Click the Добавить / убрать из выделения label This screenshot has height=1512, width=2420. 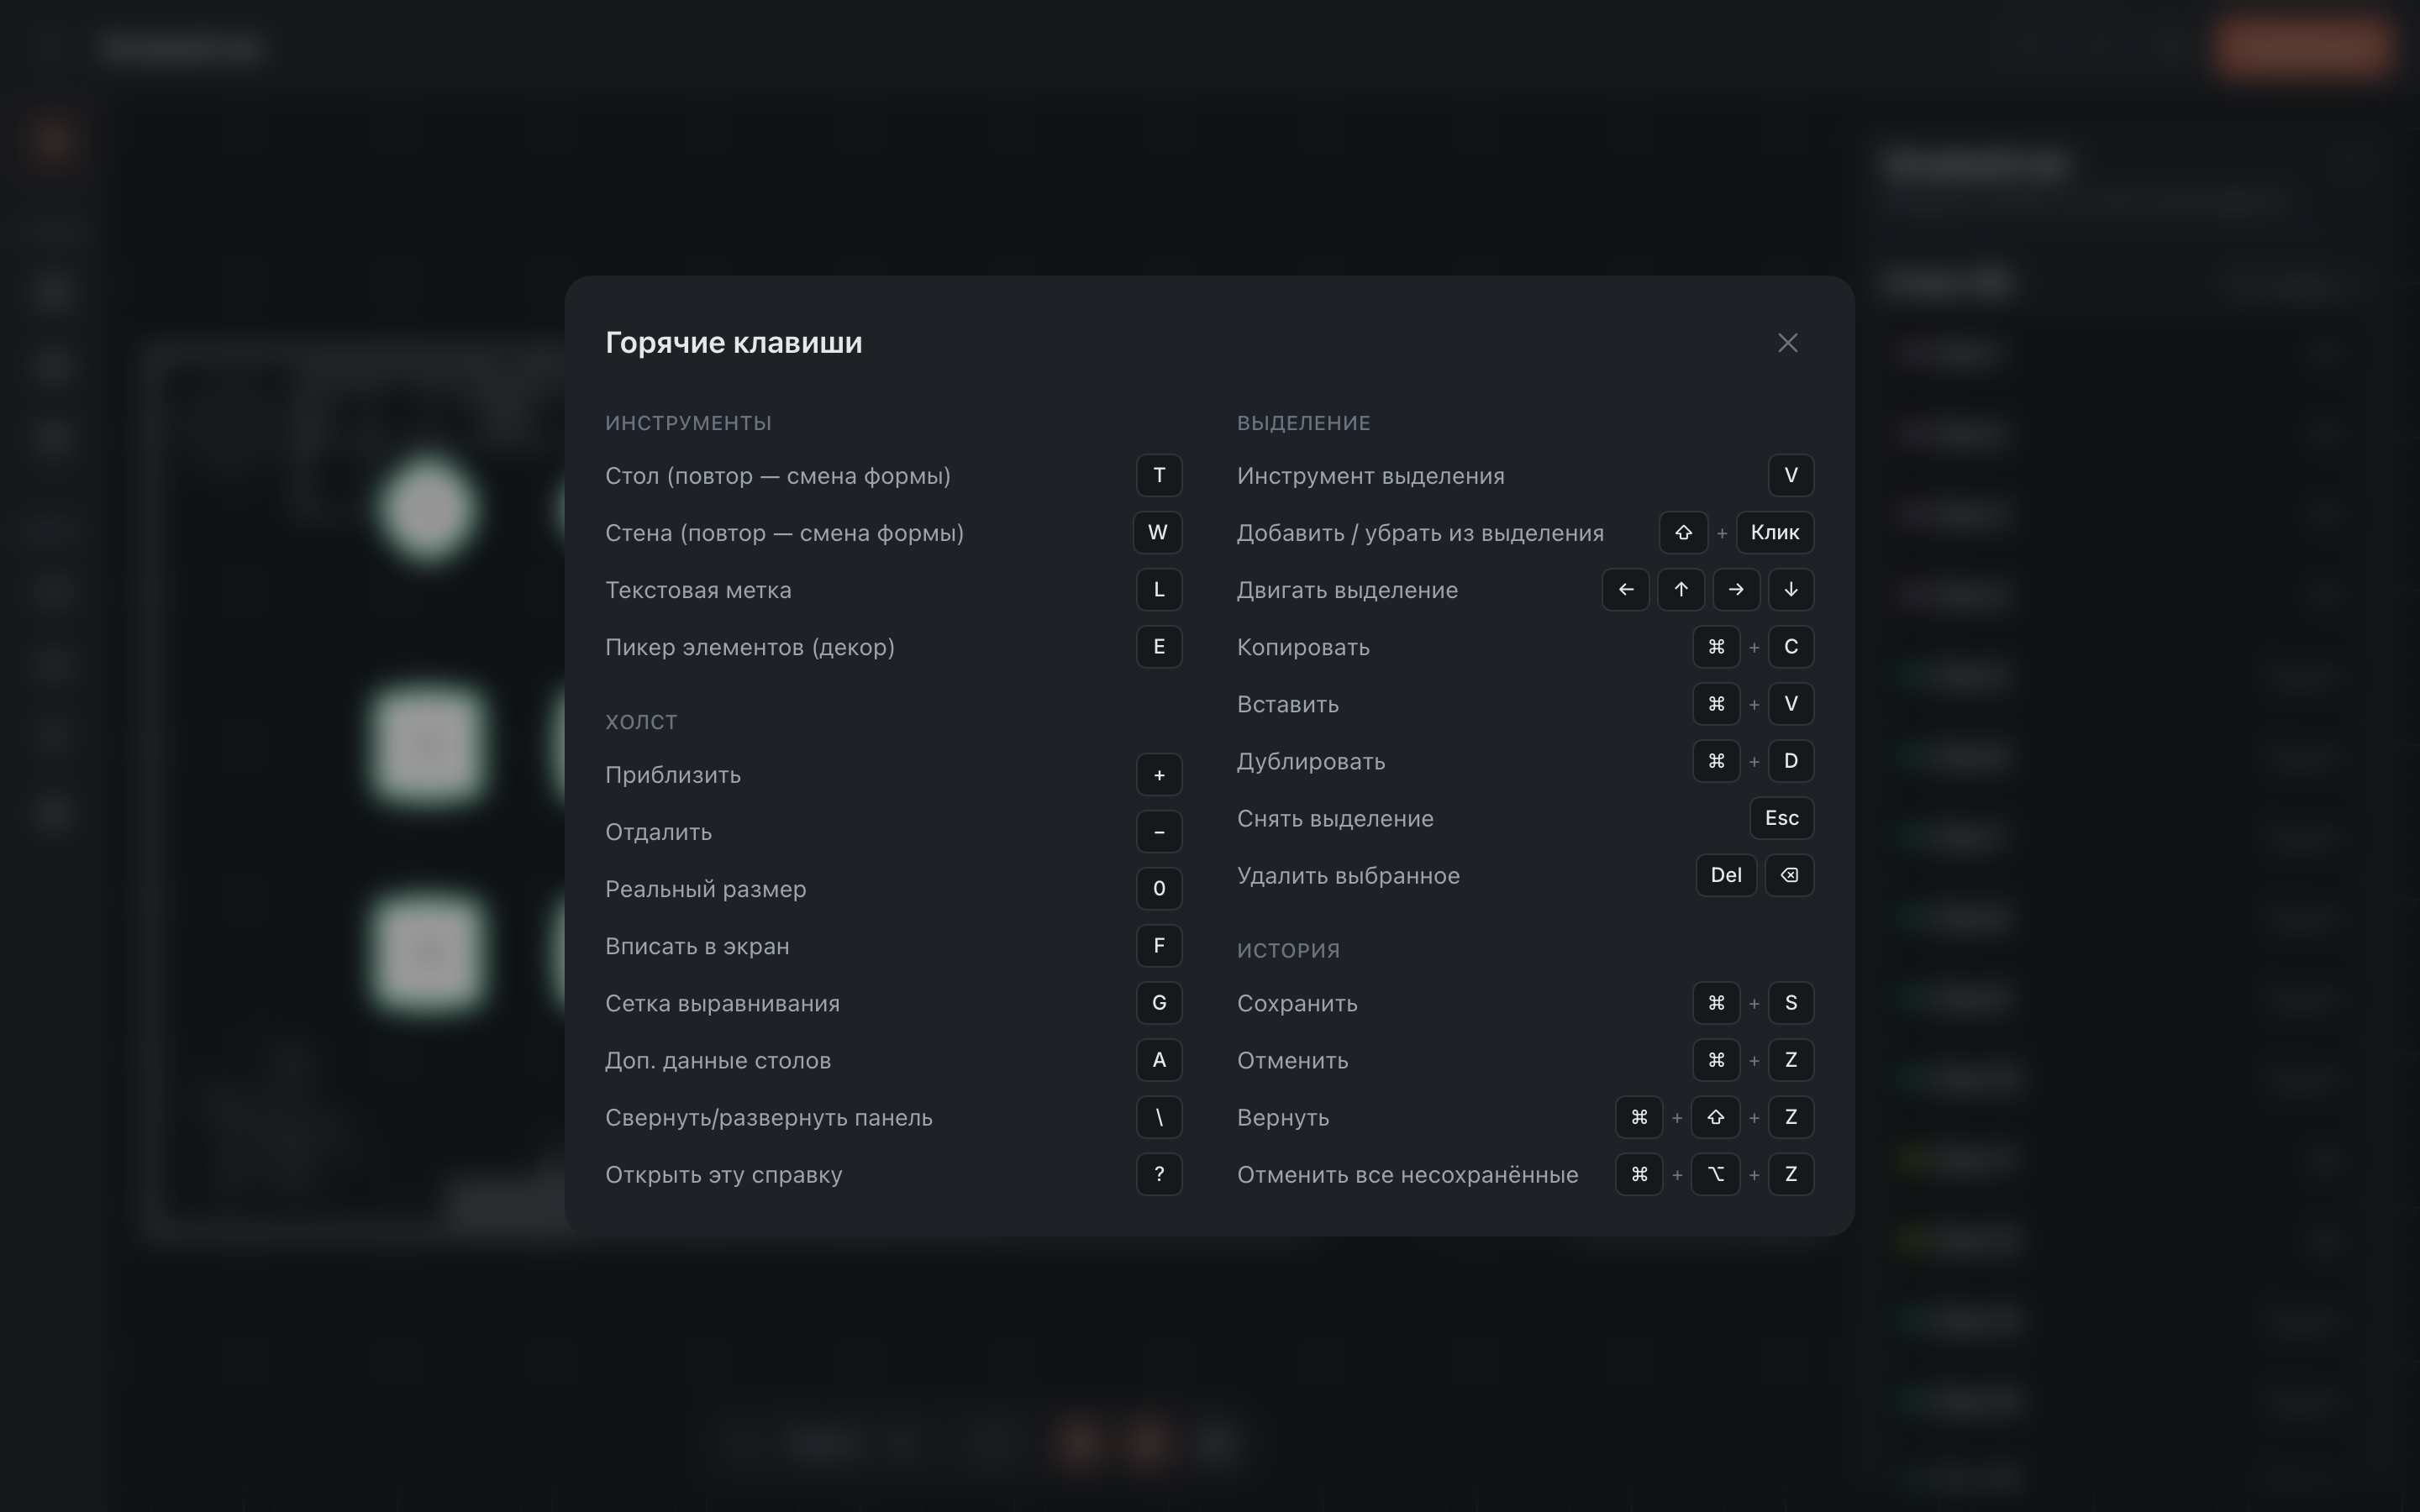coord(1420,533)
